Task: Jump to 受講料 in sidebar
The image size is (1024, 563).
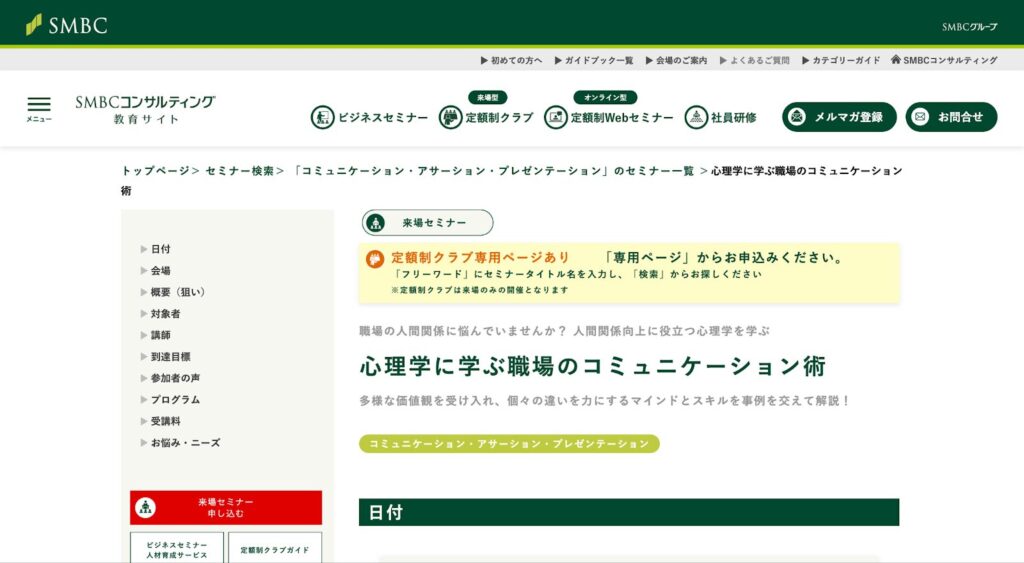Action: click(165, 421)
